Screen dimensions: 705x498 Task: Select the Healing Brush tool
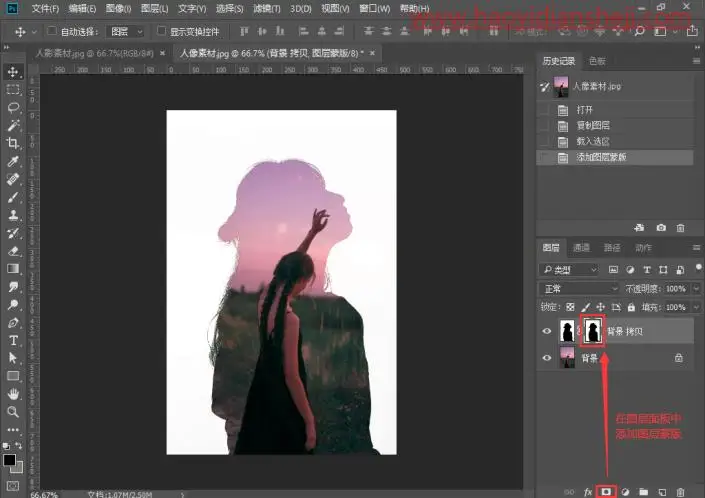click(13, 179)
